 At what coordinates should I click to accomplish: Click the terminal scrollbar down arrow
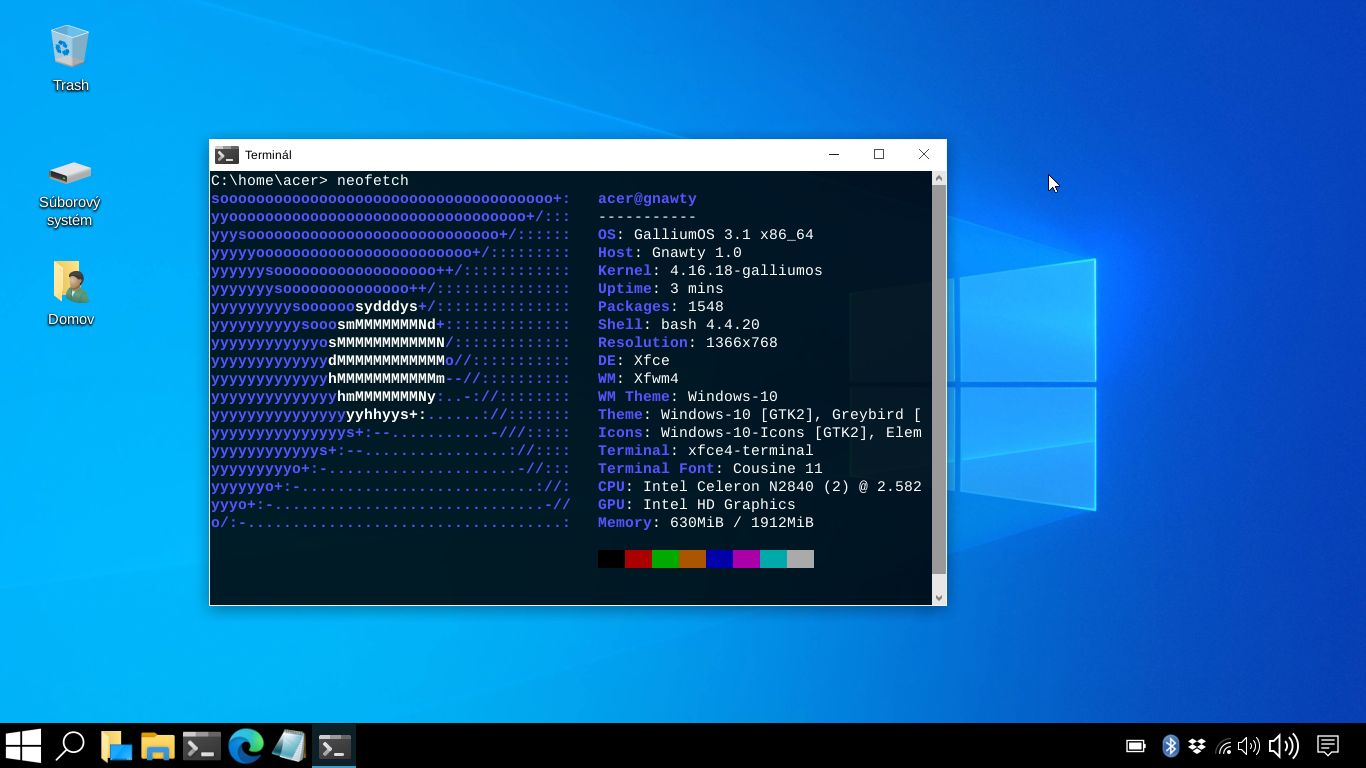939,598
